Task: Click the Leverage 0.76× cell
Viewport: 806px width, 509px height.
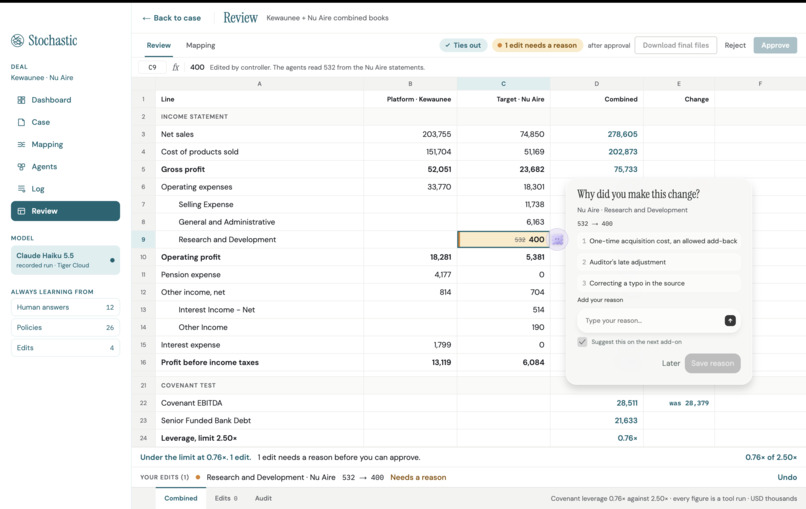Action: coord(627,438)
